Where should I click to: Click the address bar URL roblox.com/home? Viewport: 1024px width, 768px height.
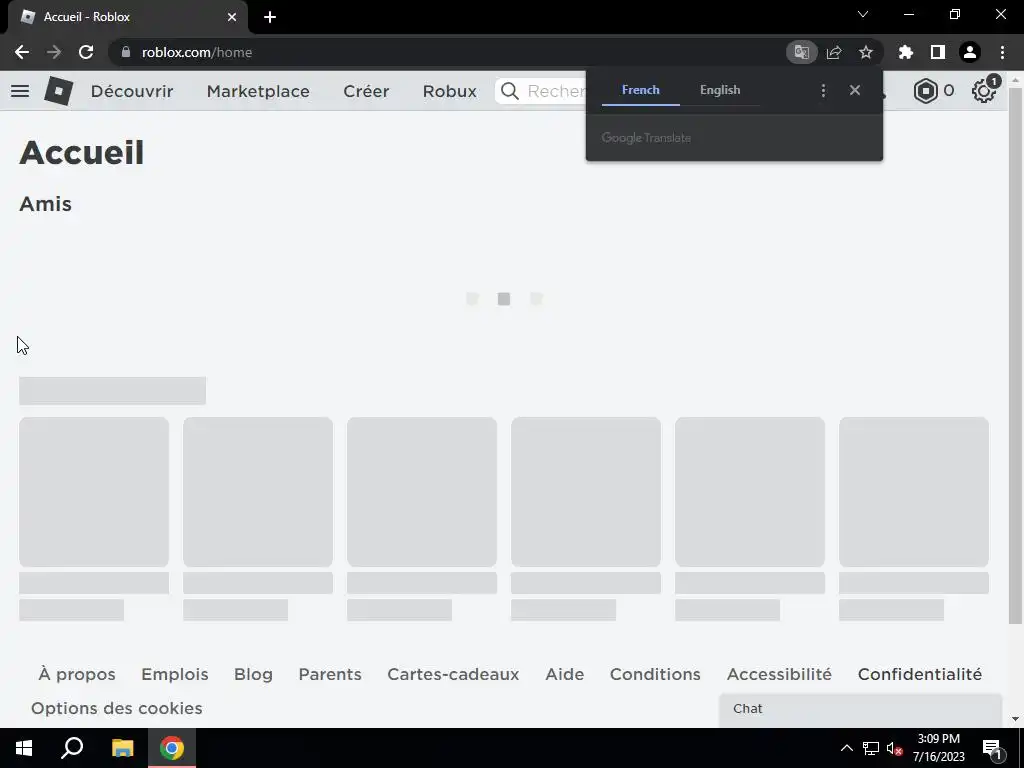click(x=197, y=52)
